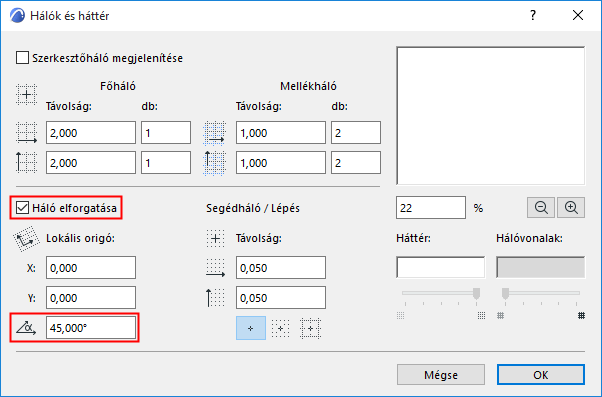
Task: Click the Lokális origó Y field
Action: 91,298
